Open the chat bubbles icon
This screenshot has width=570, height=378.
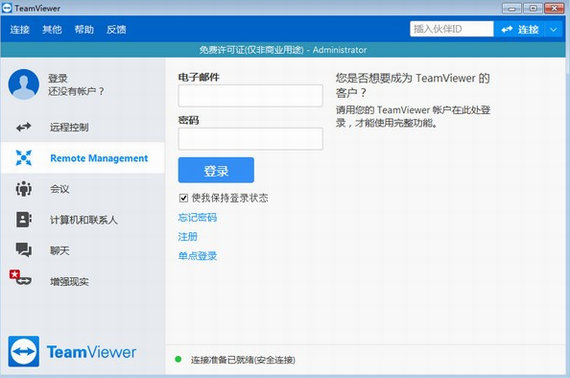click(24, 250)
